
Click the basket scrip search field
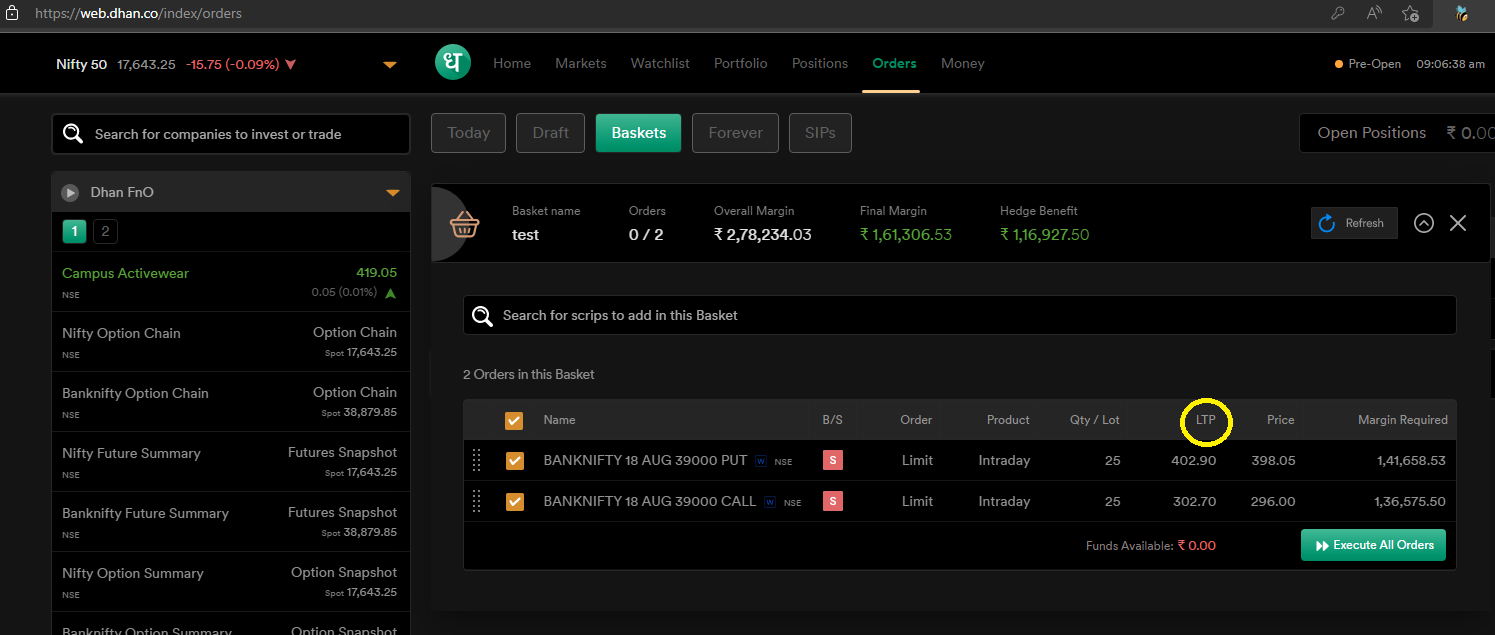[960, 315]
